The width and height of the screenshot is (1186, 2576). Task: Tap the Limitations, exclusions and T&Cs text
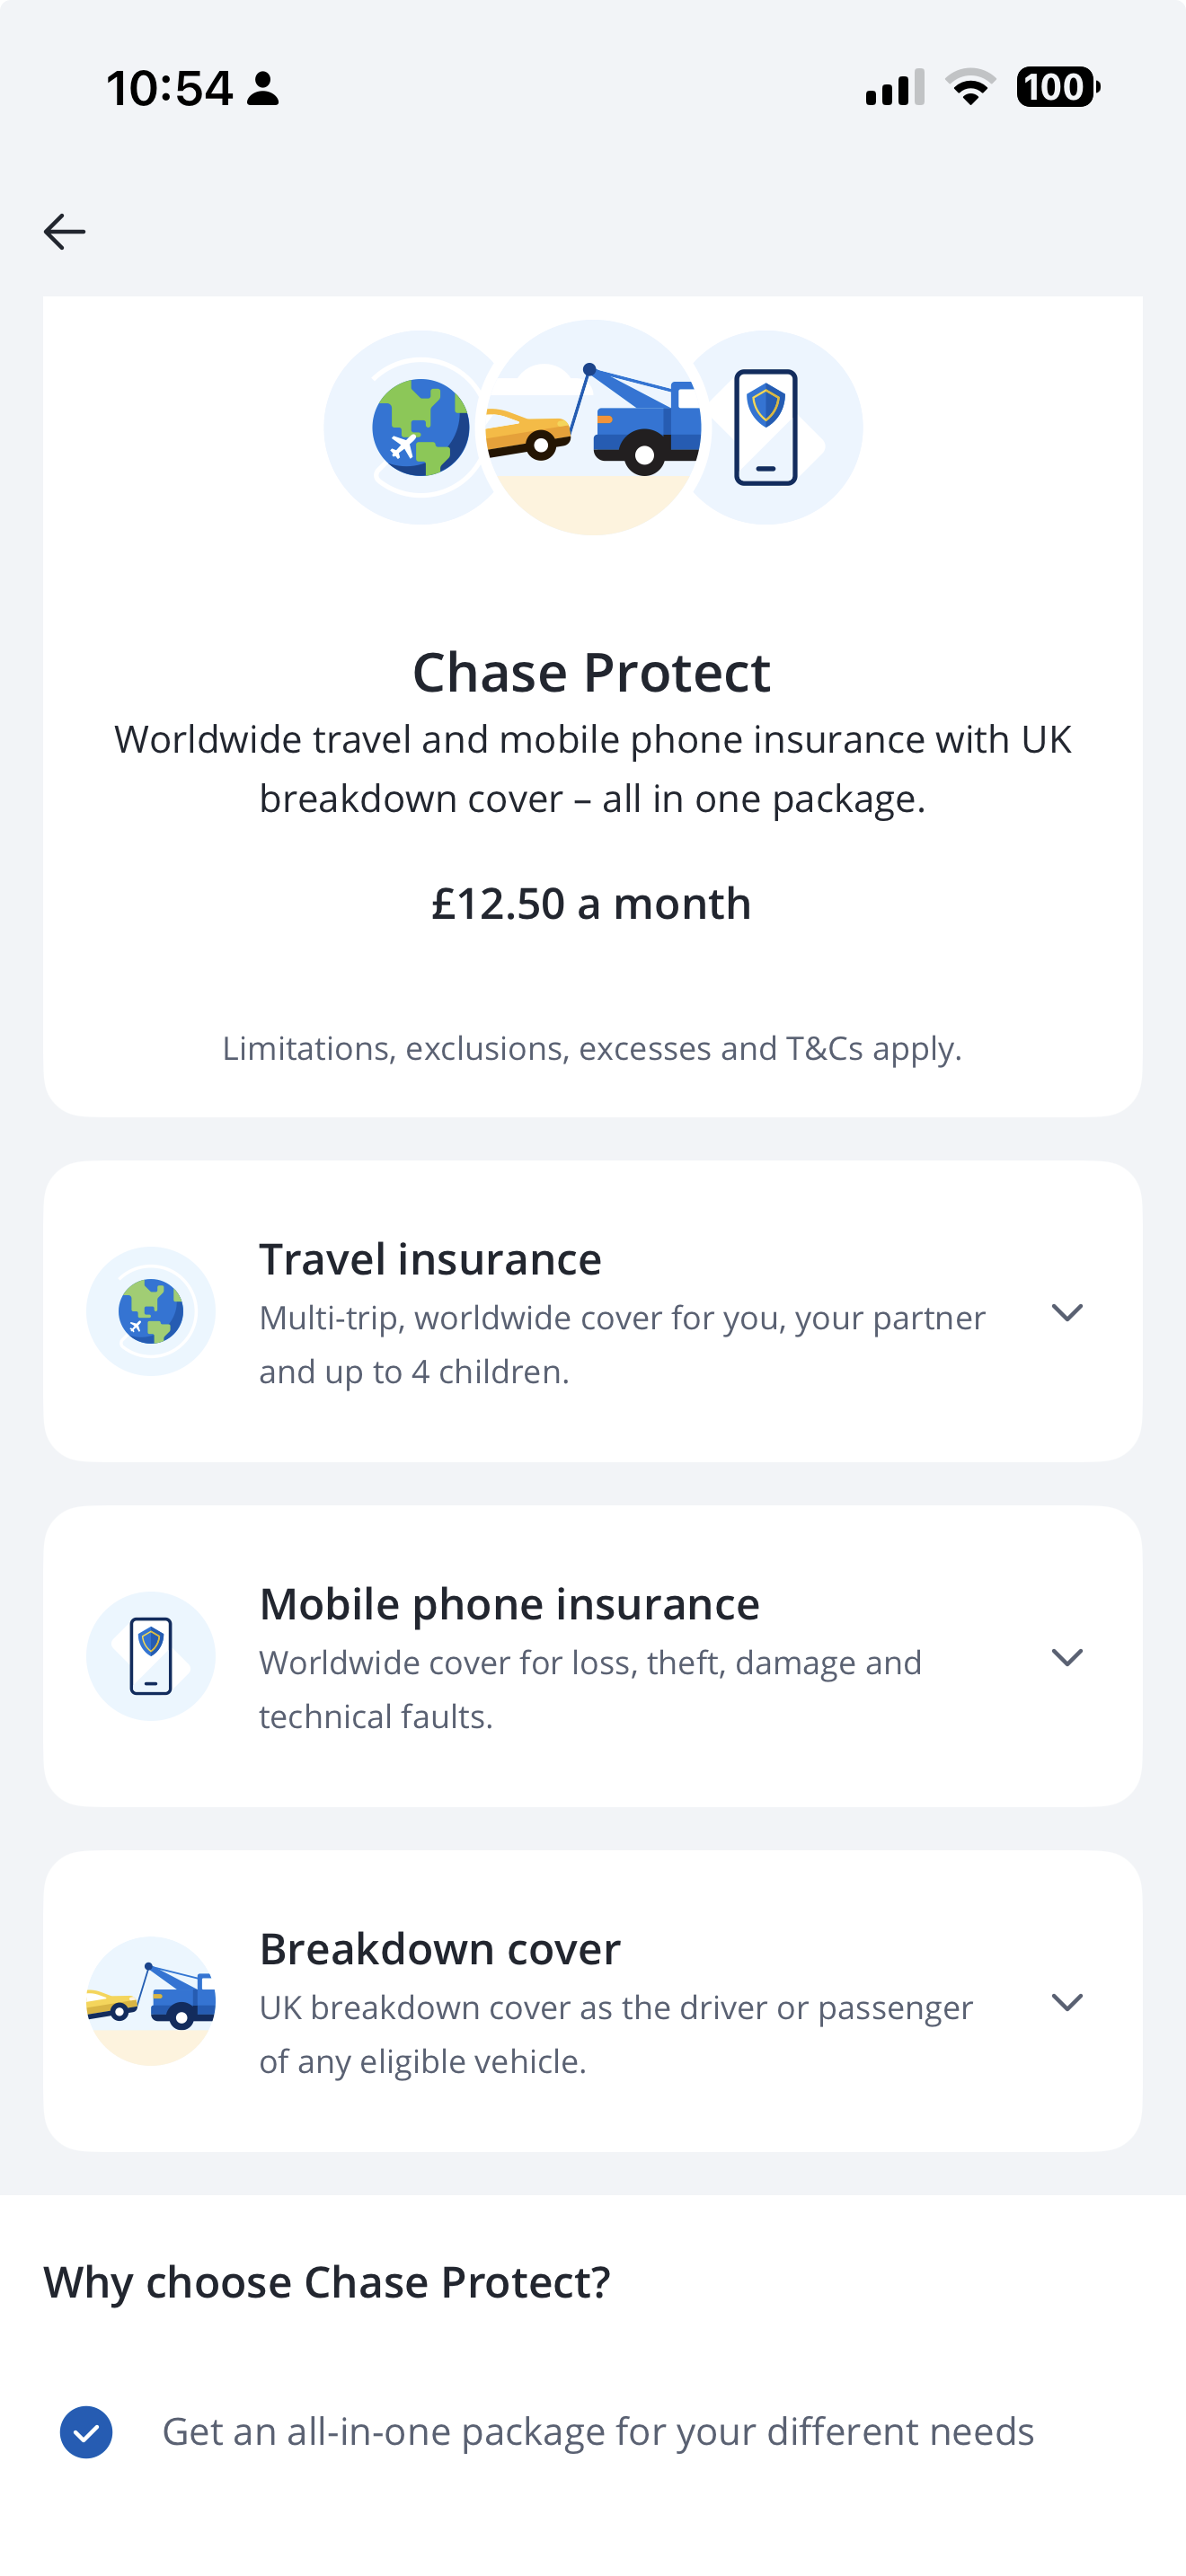pos(592,1048)
